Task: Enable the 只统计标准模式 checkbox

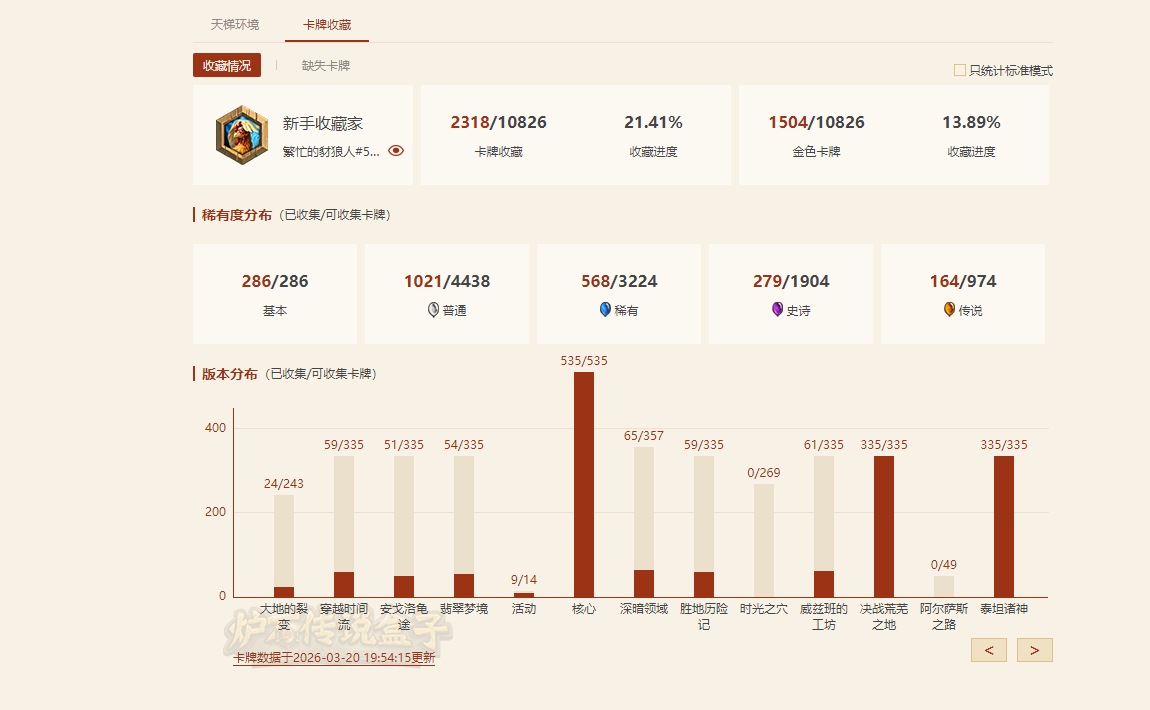Action: point(960,70)
